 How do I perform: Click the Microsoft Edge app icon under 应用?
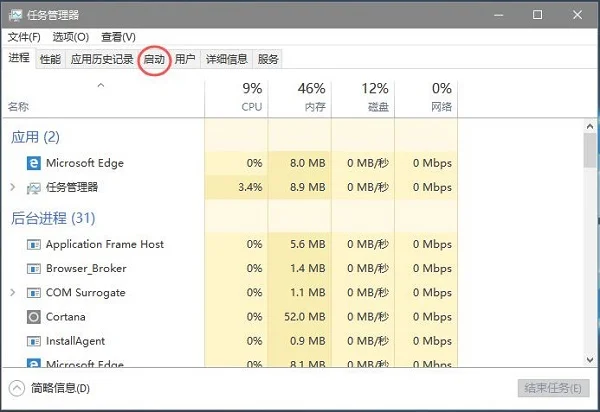(x=34, y=163)
